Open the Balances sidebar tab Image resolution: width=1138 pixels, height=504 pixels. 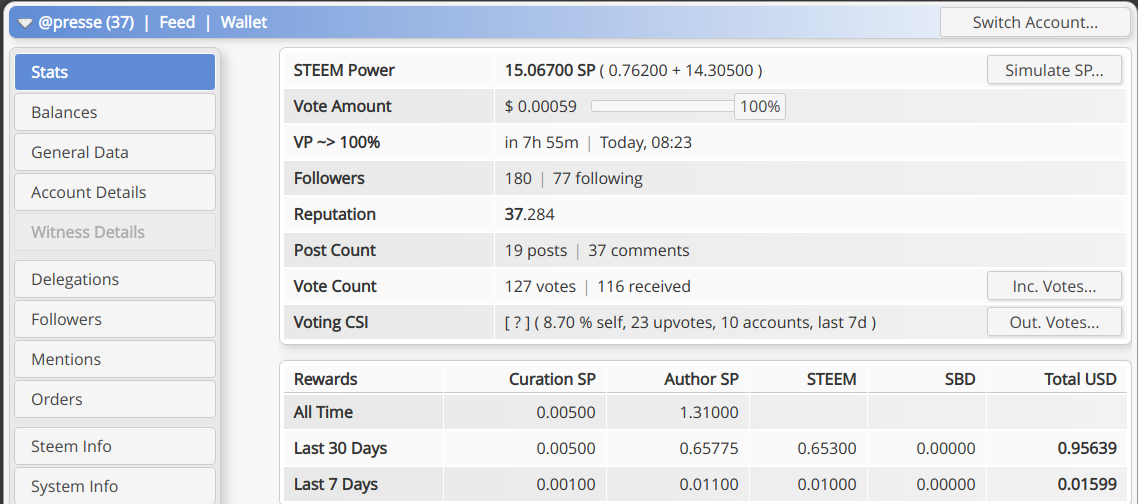point(115,112)
